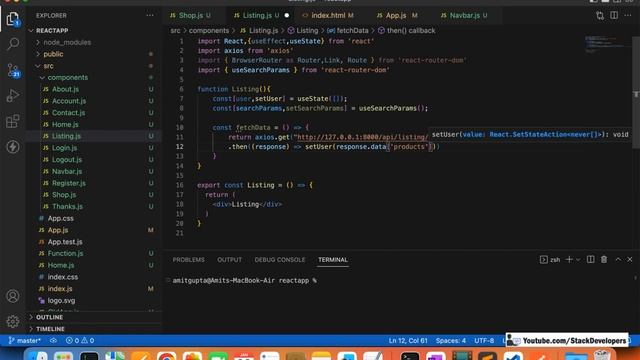Close the terminal panel
Image resolution: width=640 pixels, height=360 pixels.
point(630,260)
